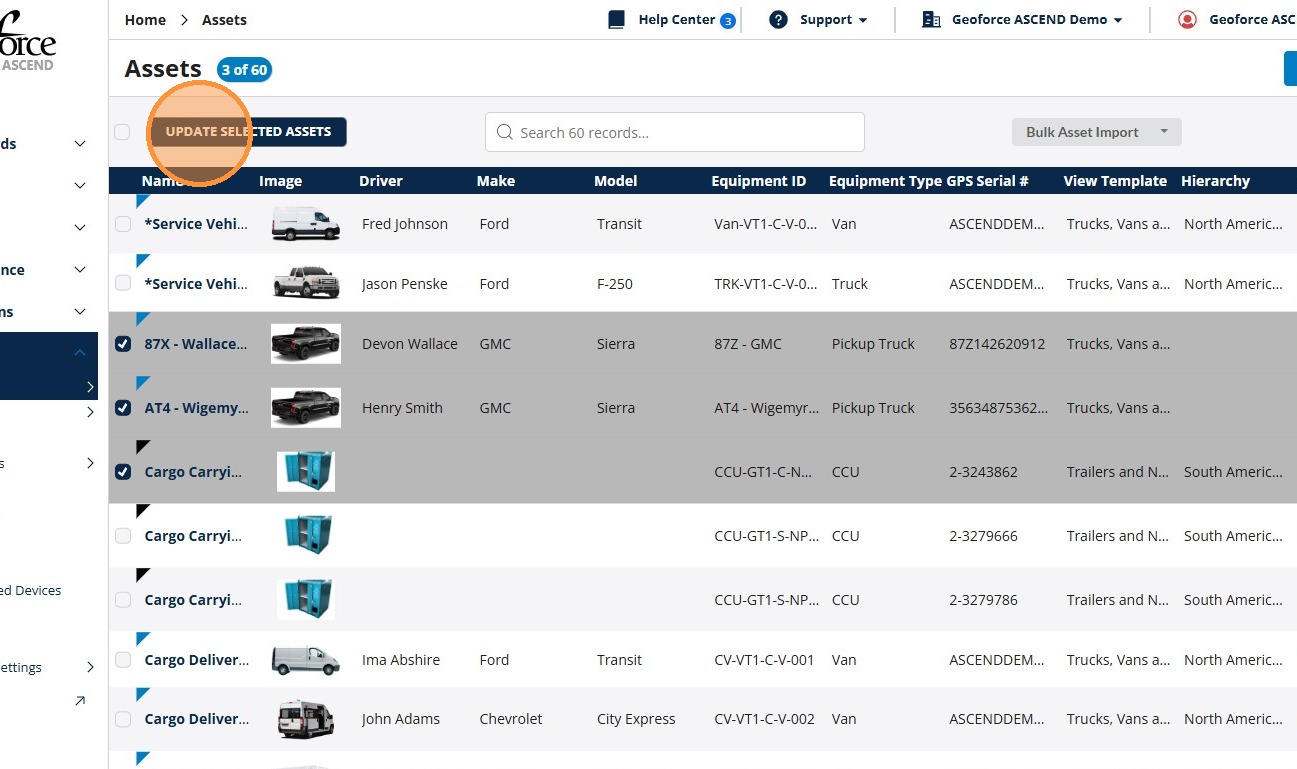
Task: Open the 87X - Wallace asset link
Action: pyautogui.click(x=196, y=344)
